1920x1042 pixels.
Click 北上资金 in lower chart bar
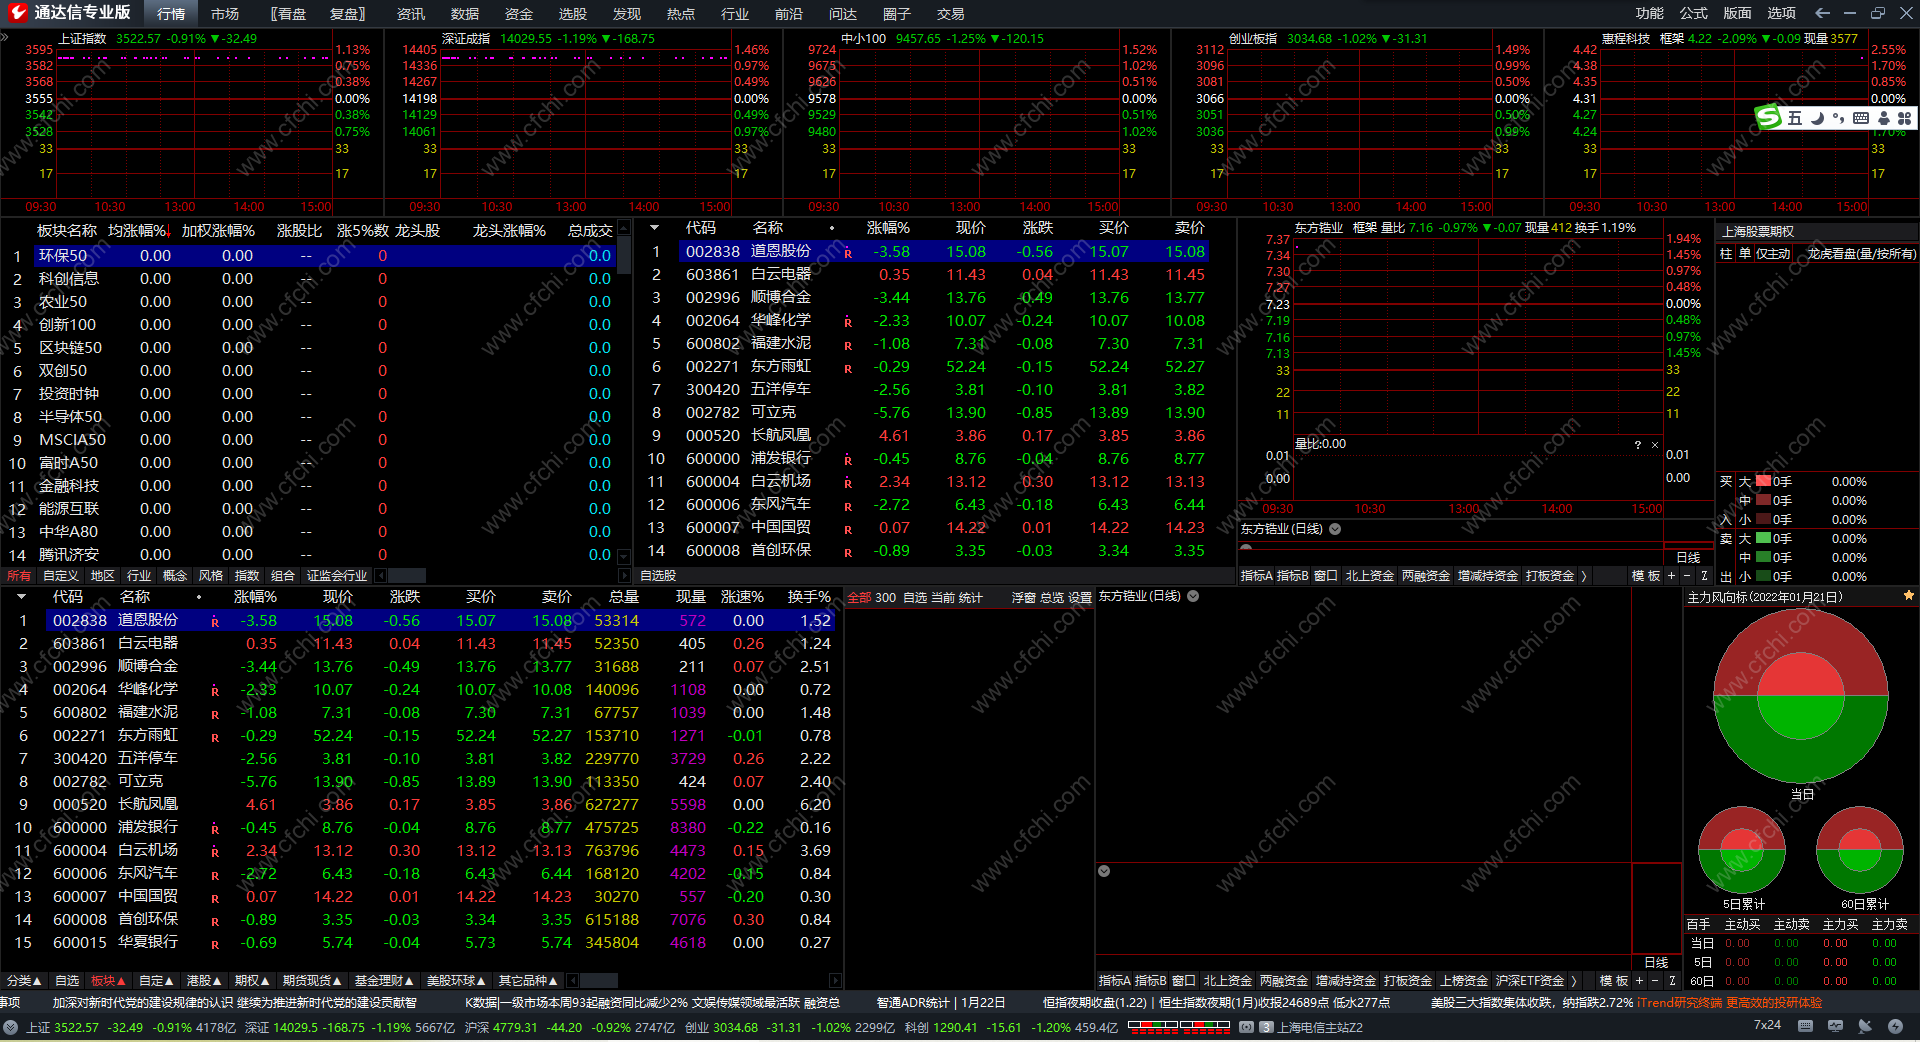tap(1228, 981)
